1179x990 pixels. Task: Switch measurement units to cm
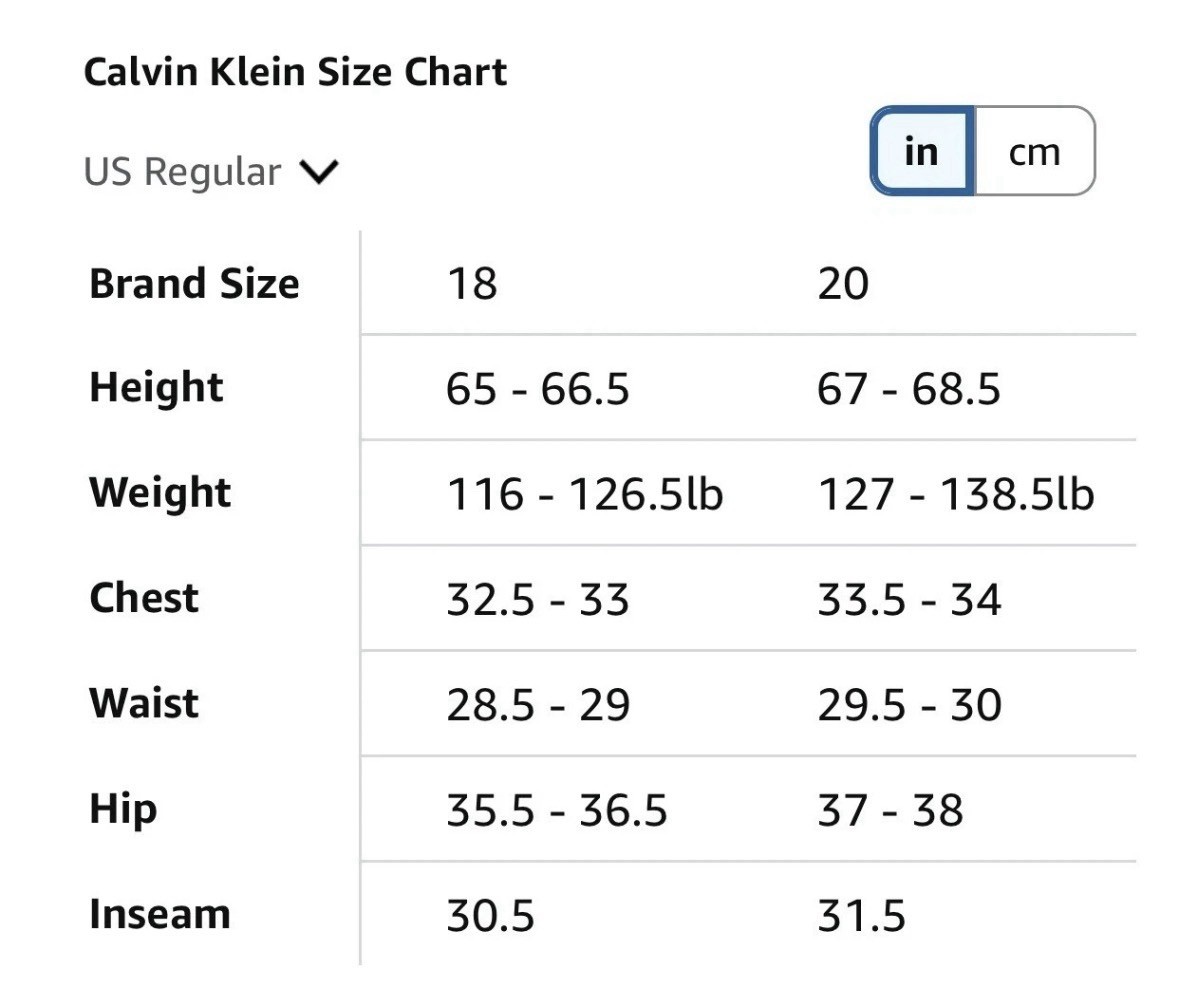click(1034, 152)
